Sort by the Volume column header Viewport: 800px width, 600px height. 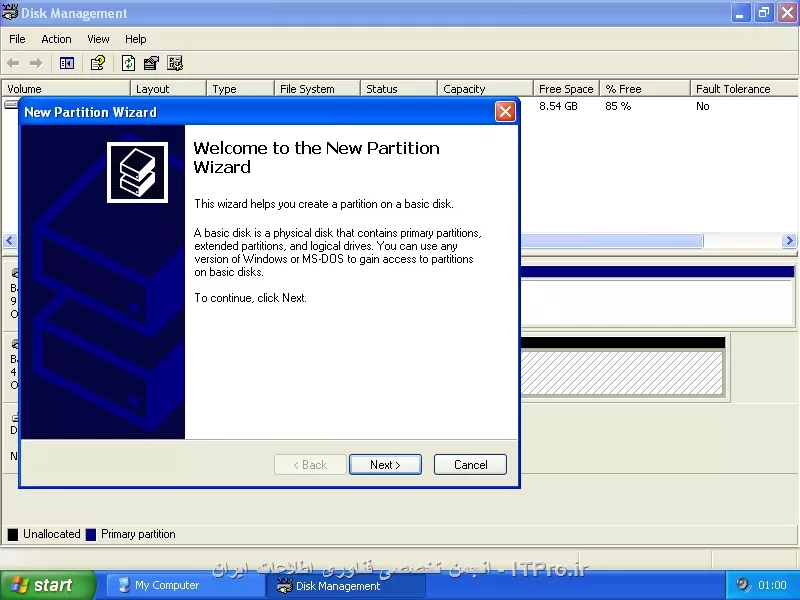[66, 89]
